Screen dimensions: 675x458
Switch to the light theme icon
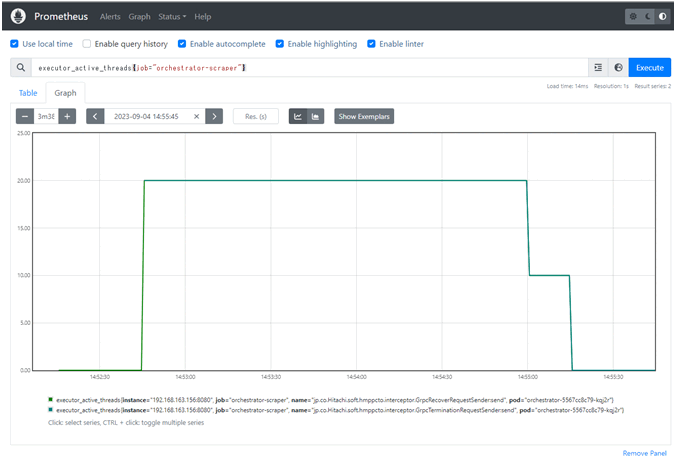click(633, 17)
